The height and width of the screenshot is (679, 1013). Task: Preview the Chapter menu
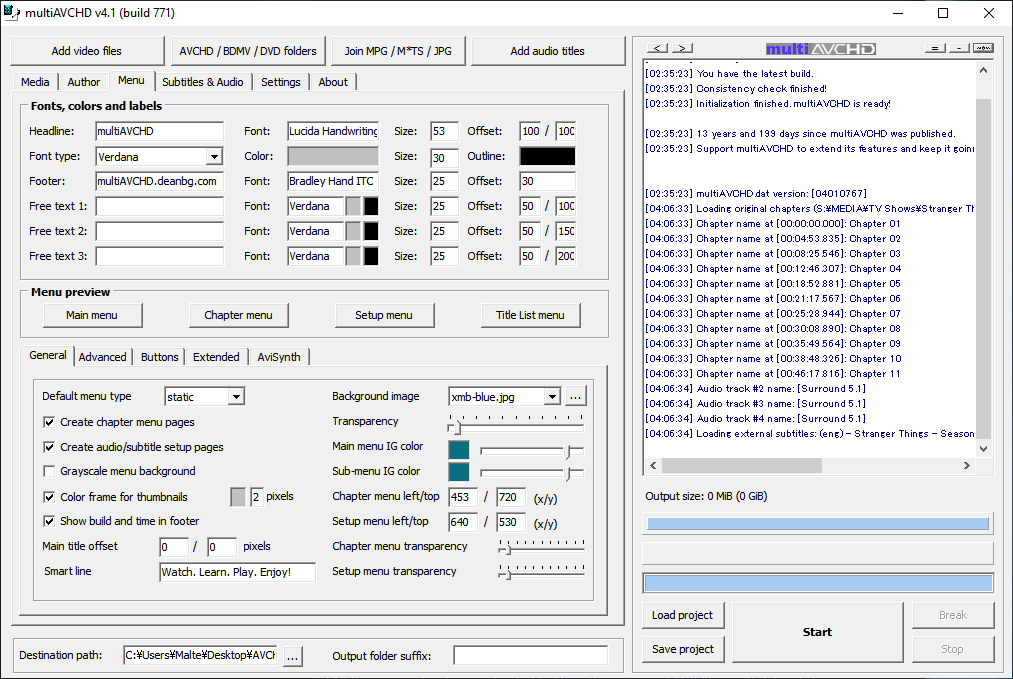pos(238,315)
